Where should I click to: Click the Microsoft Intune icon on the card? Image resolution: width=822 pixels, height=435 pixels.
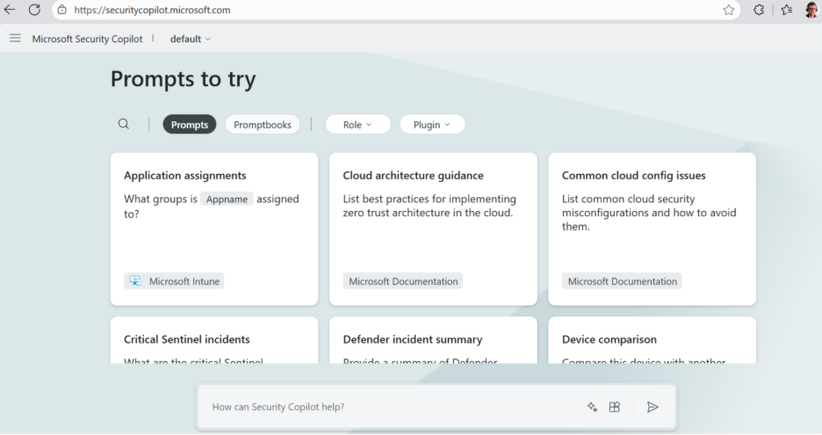(x=135, y=281)
